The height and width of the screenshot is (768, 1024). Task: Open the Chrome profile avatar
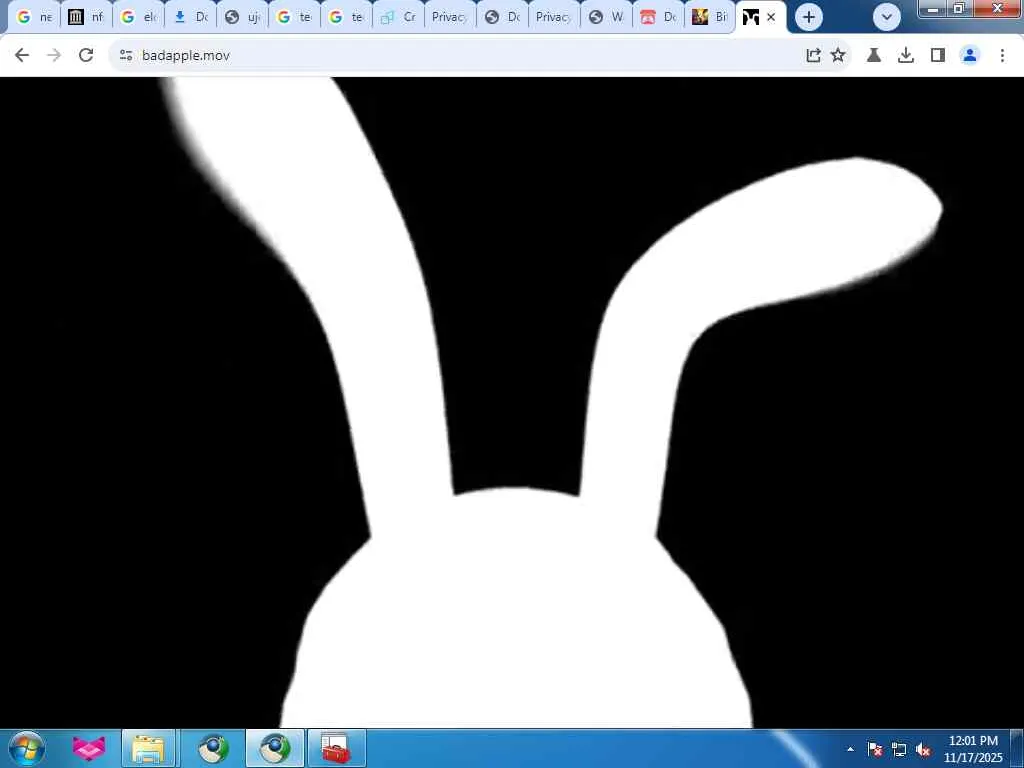[970, 56]
